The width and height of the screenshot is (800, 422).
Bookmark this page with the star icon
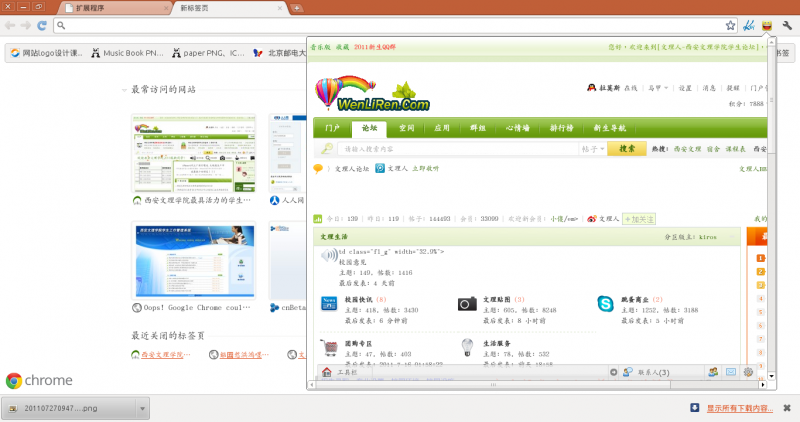[731, 26]
